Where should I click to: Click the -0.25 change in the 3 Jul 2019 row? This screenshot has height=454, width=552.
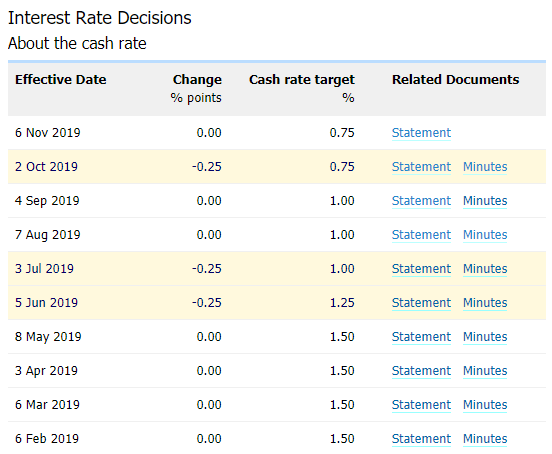207,269
